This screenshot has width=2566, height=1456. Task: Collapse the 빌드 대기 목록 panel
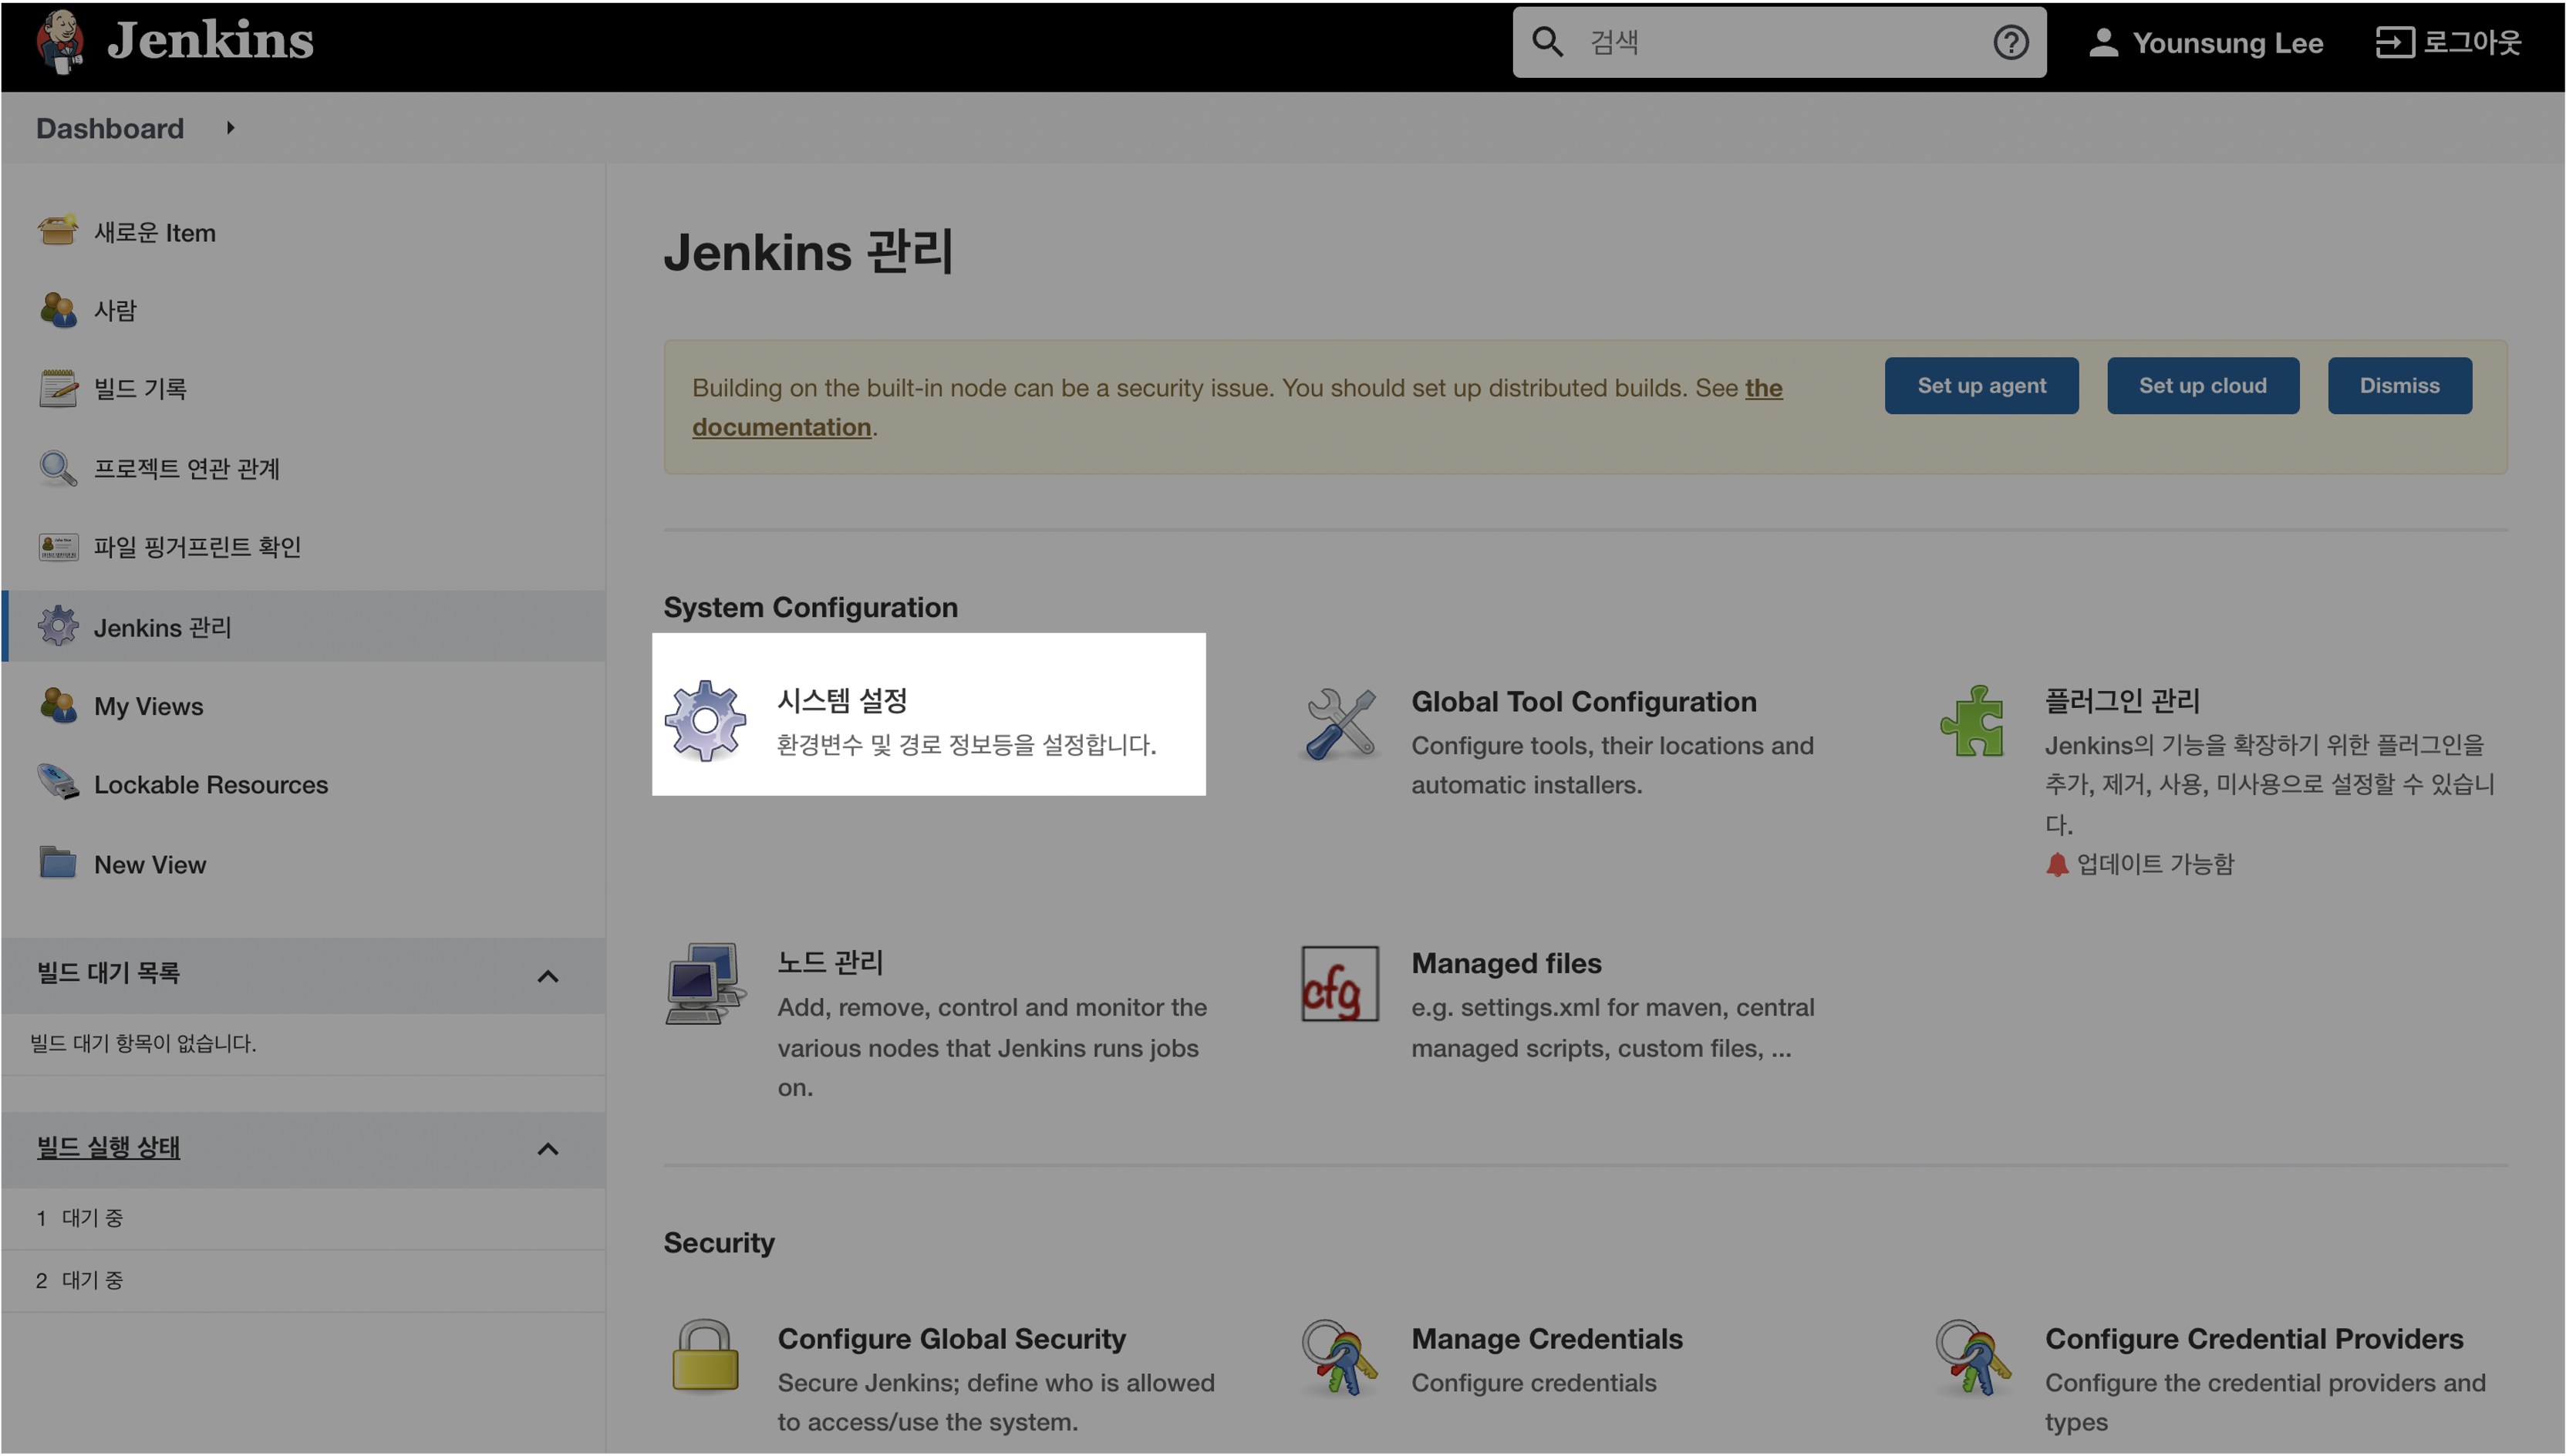[x=547, y=976]
